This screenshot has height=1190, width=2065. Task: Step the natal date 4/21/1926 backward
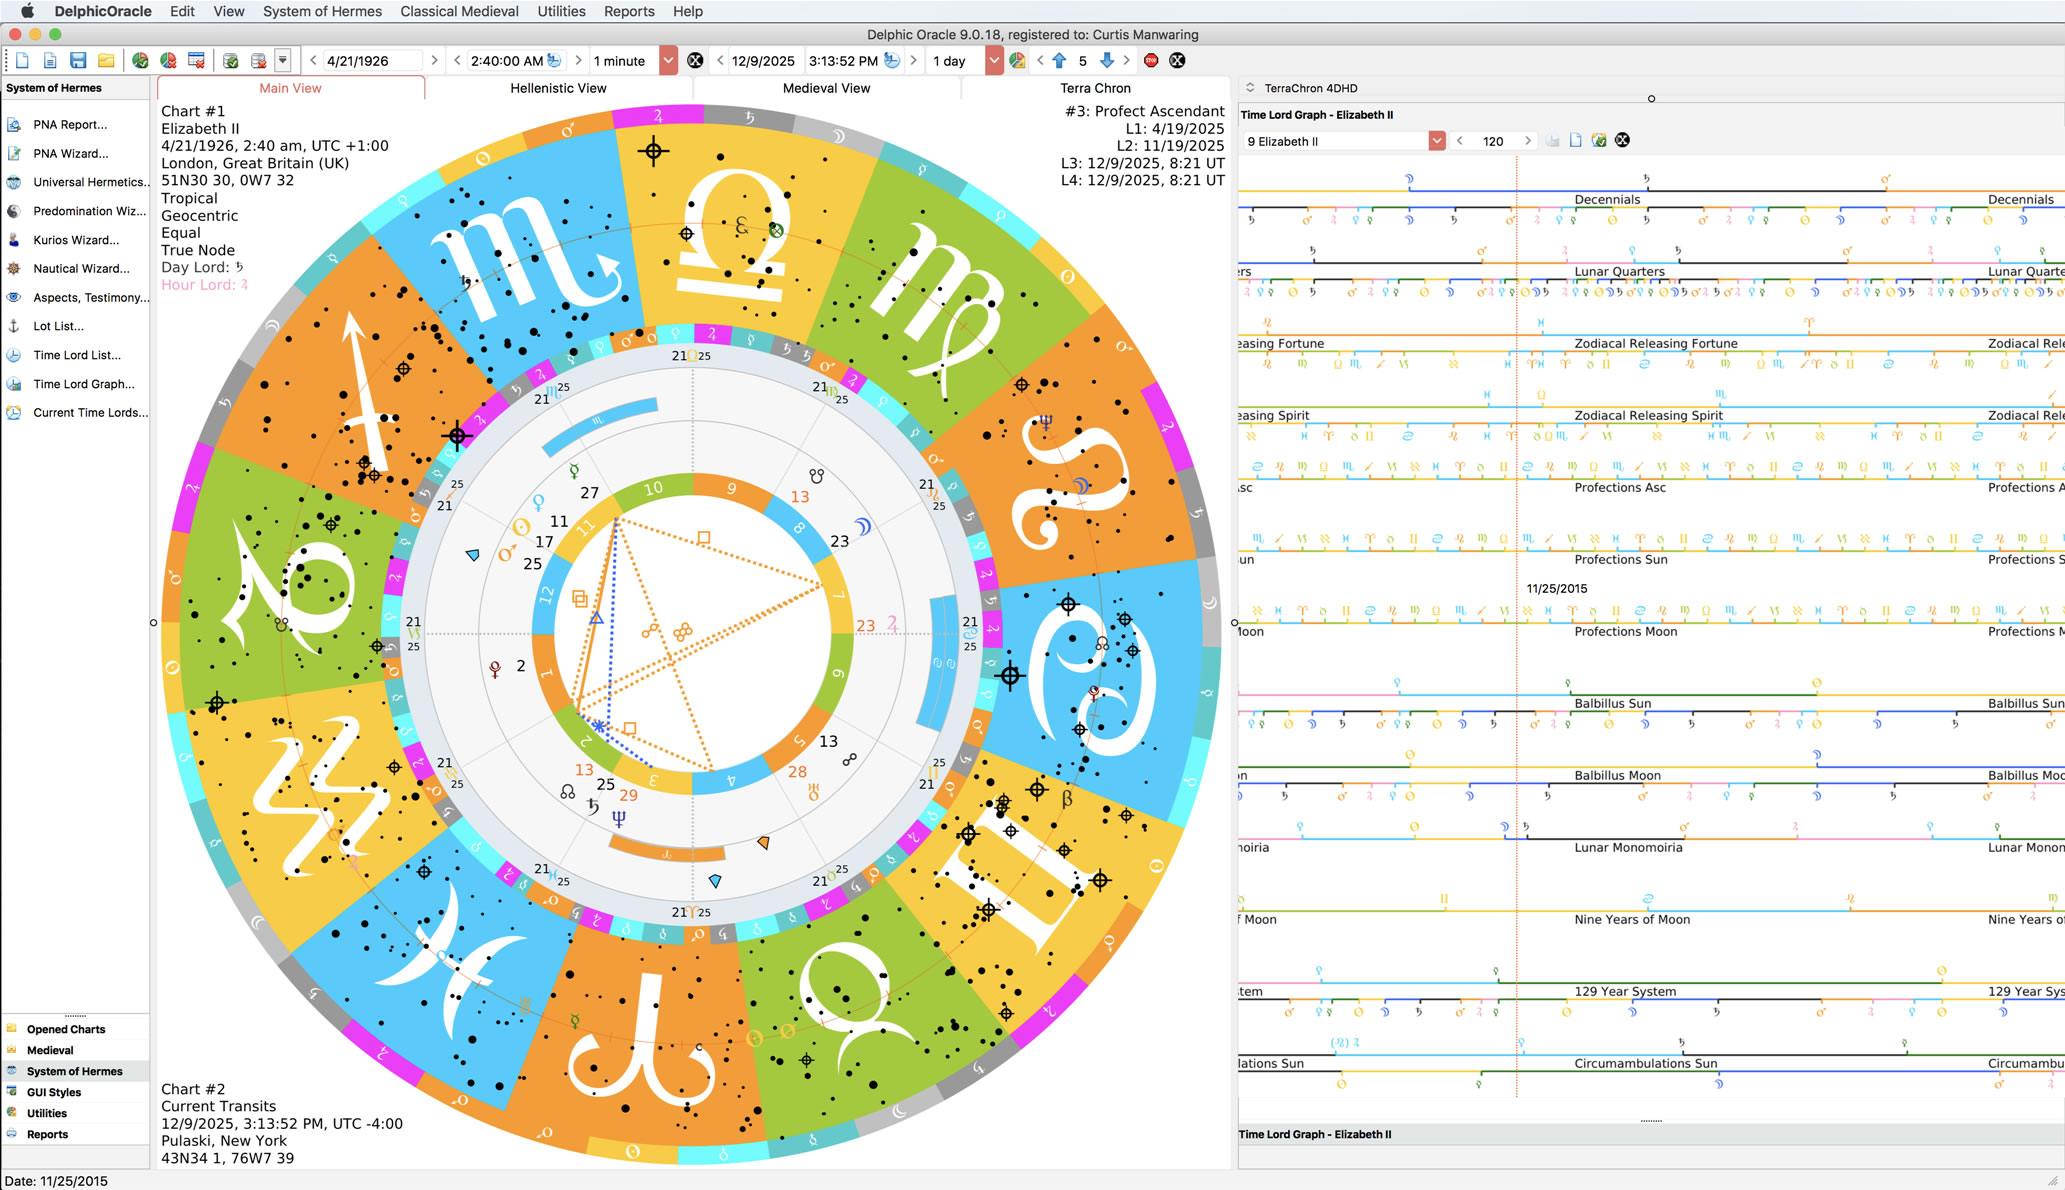pyautogui.click(x=313, y=61)
